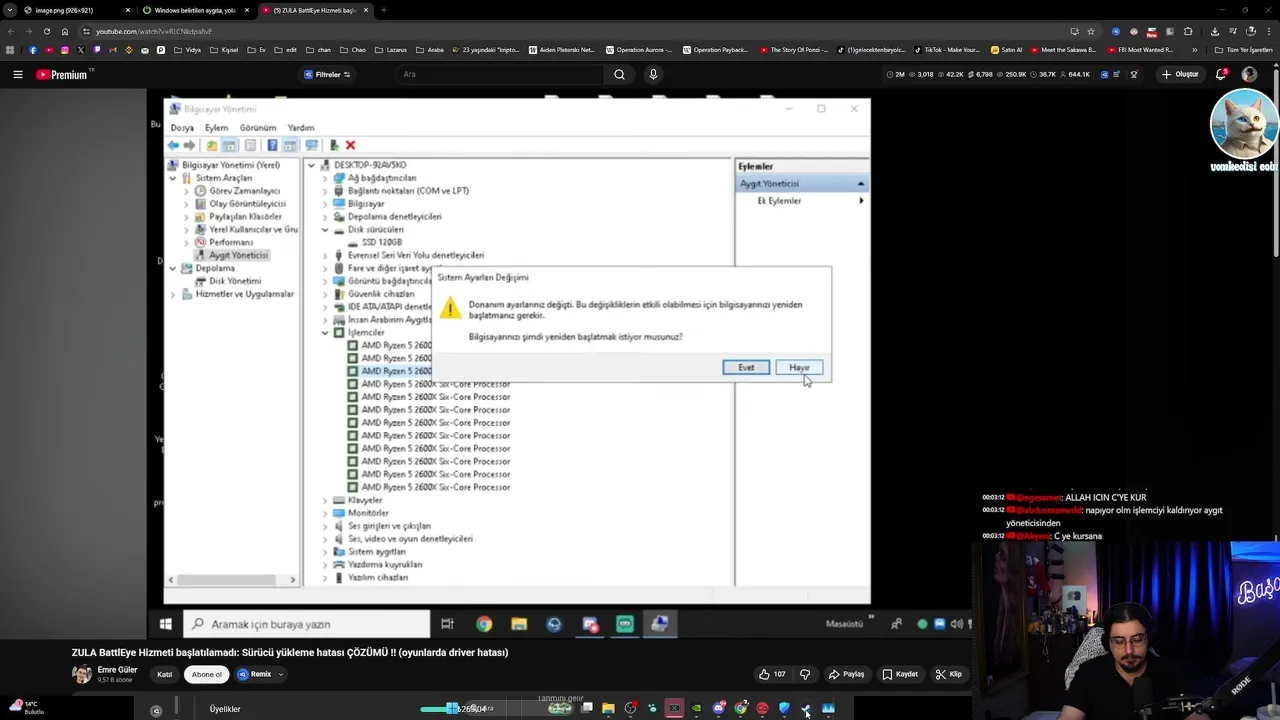Expand Ağ bağdaştırıcıları device category
Viewport: 1280px width, 720px height.
[x=325, y=178]
